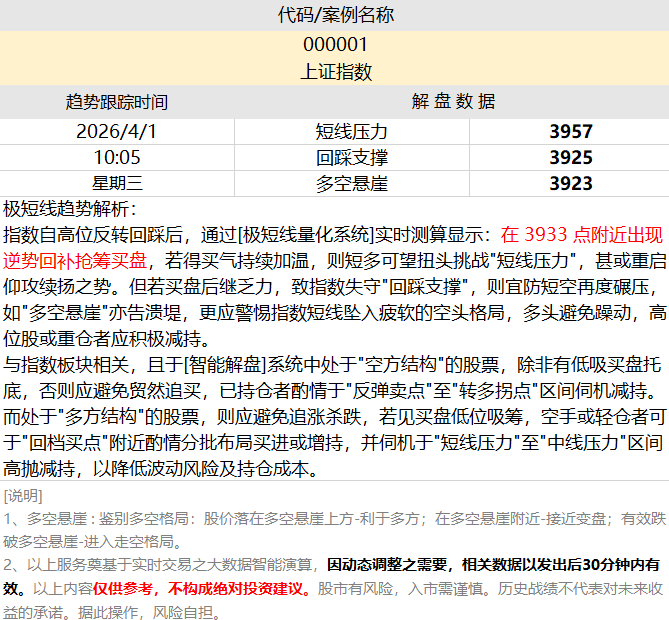The image size is (669, 620).
Task: Click the value 3923 cell
Action: [x=570, y=183]
